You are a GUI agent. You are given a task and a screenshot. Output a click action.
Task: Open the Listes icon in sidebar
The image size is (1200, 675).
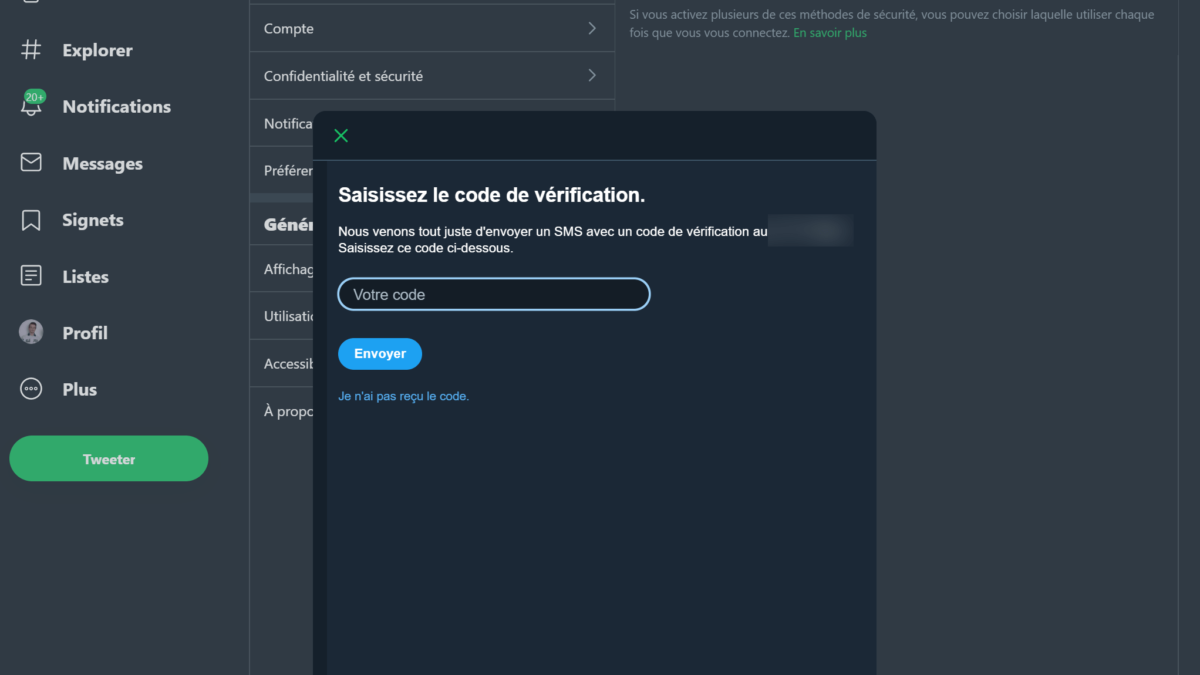coord(31,276)
